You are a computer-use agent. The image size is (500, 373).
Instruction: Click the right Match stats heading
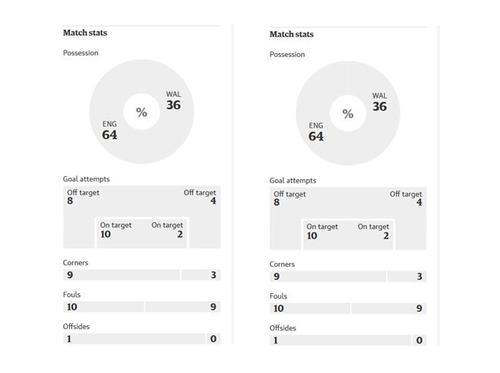pos(291,34)
